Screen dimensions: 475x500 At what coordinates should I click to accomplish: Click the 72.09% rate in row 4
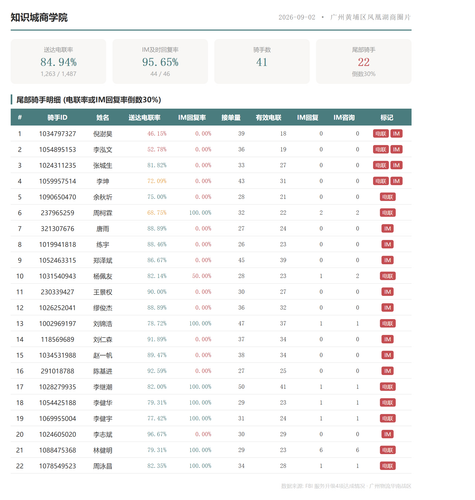click(x=157, y=181)
